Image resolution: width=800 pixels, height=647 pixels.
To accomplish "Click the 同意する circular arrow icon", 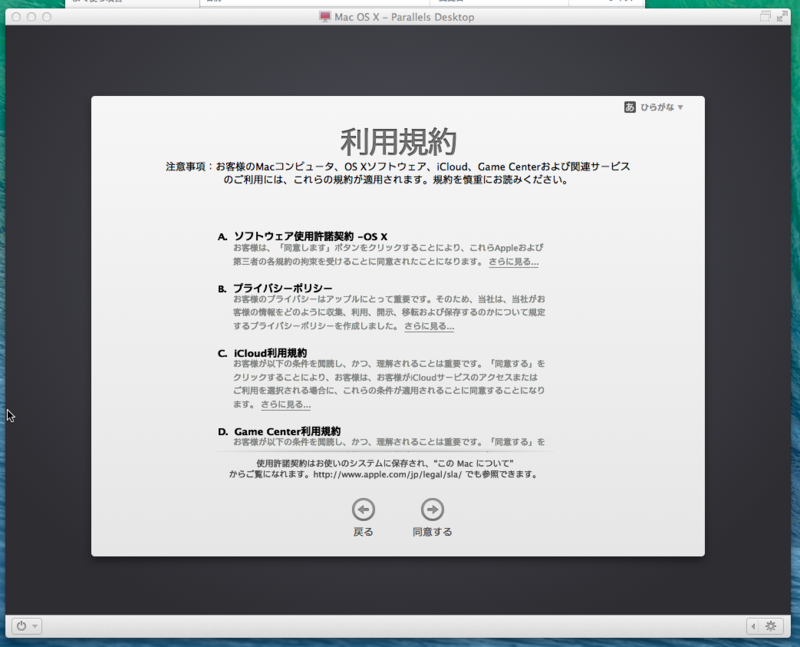I will click(430, 510).
